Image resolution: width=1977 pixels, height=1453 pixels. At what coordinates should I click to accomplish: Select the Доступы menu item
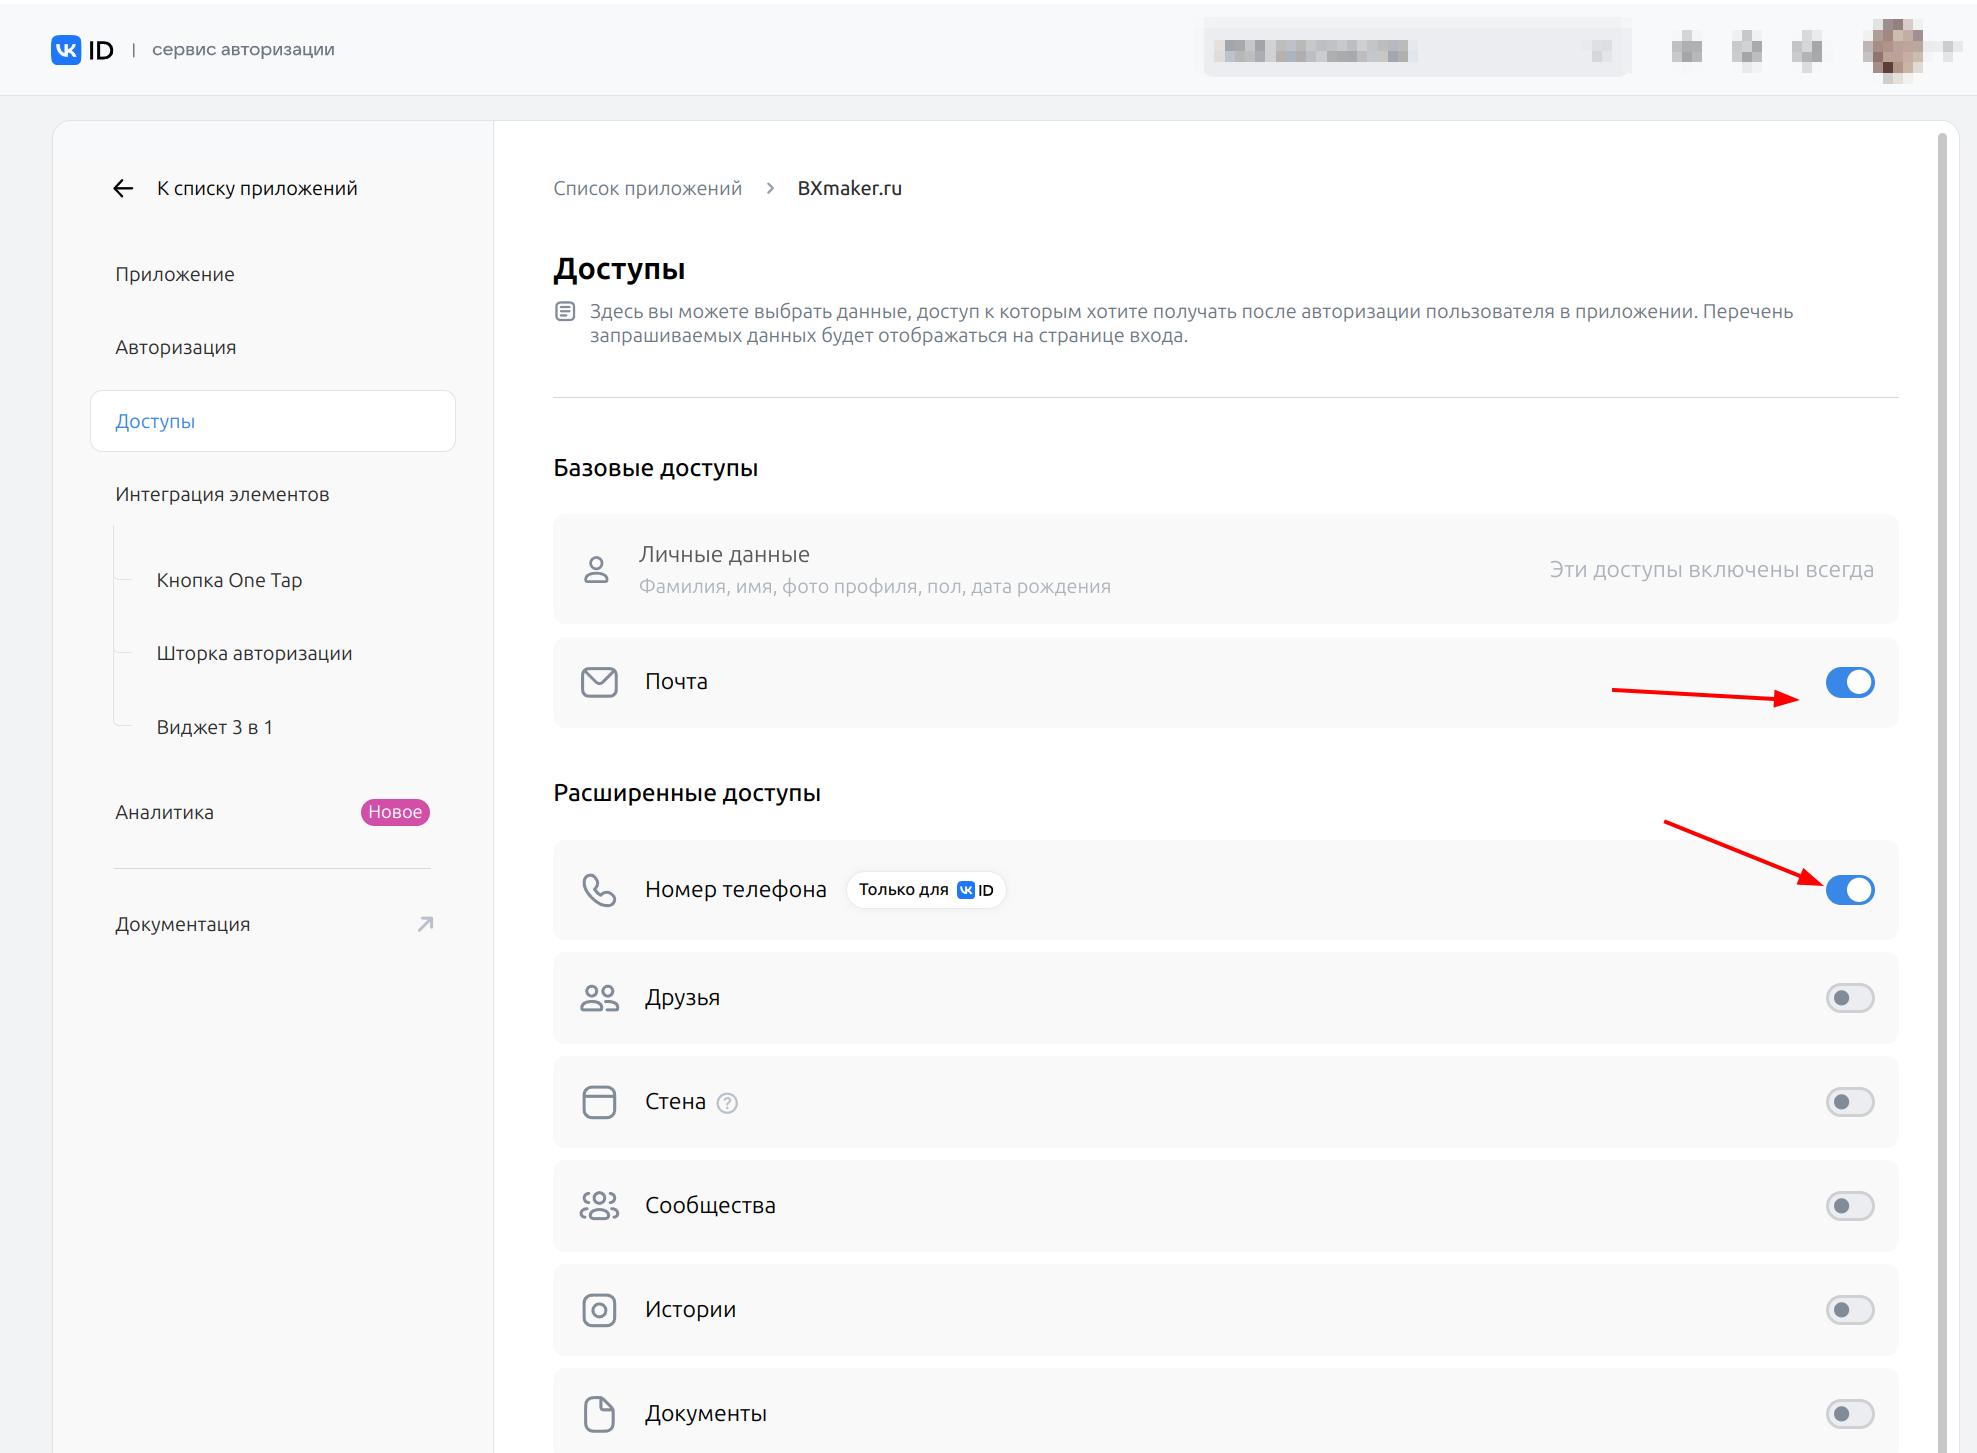point(273,421)
